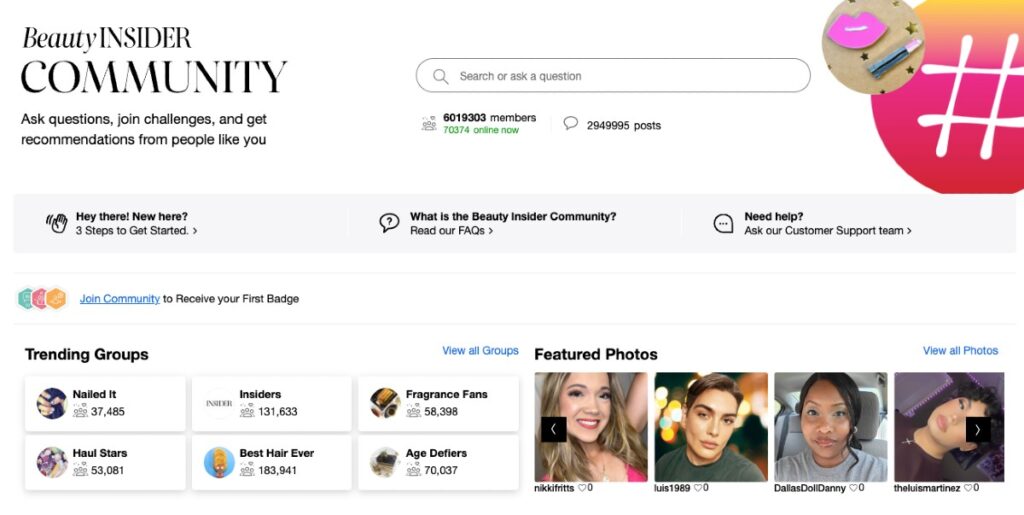
Task: Click the circular lips and mascara image
Action: point(873,44)
